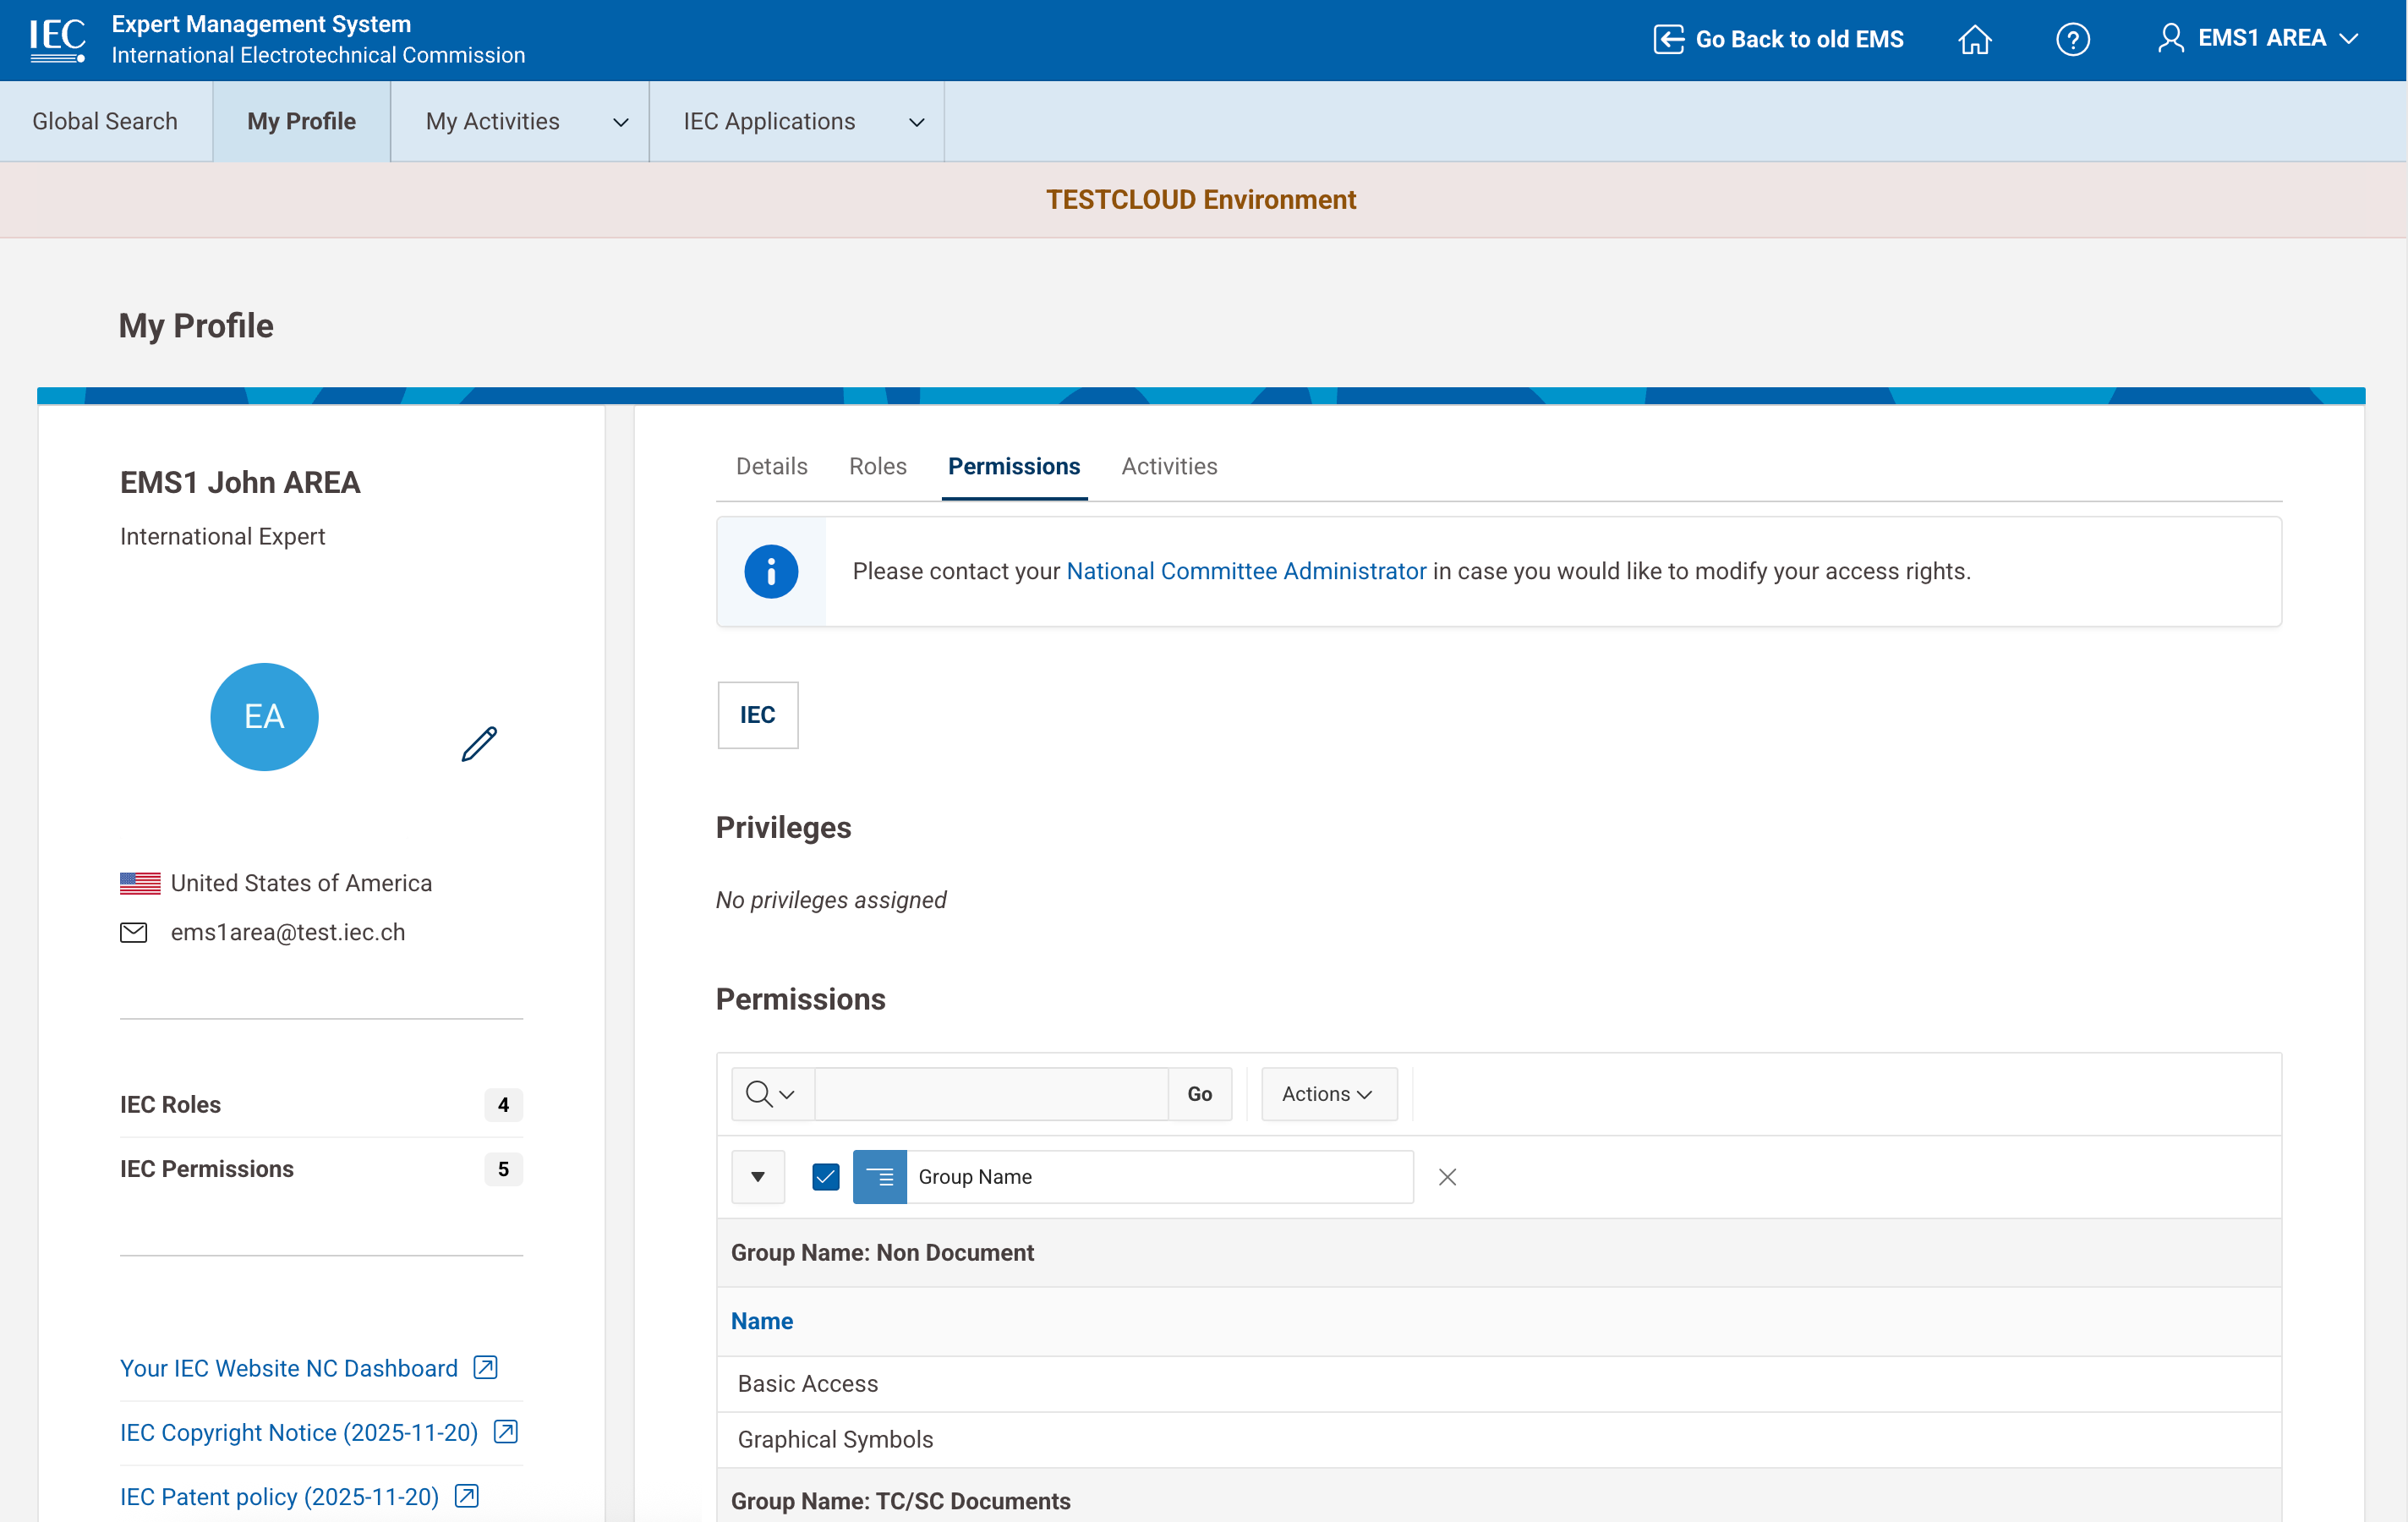
Task: Click the Help question mark icon
Action: coord(2073,40)
